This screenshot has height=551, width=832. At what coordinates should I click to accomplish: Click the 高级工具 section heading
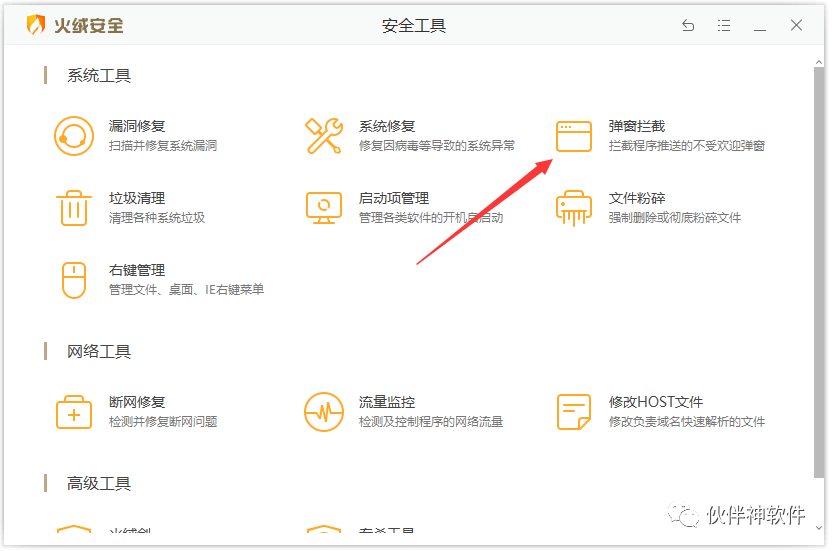[99, 484]
